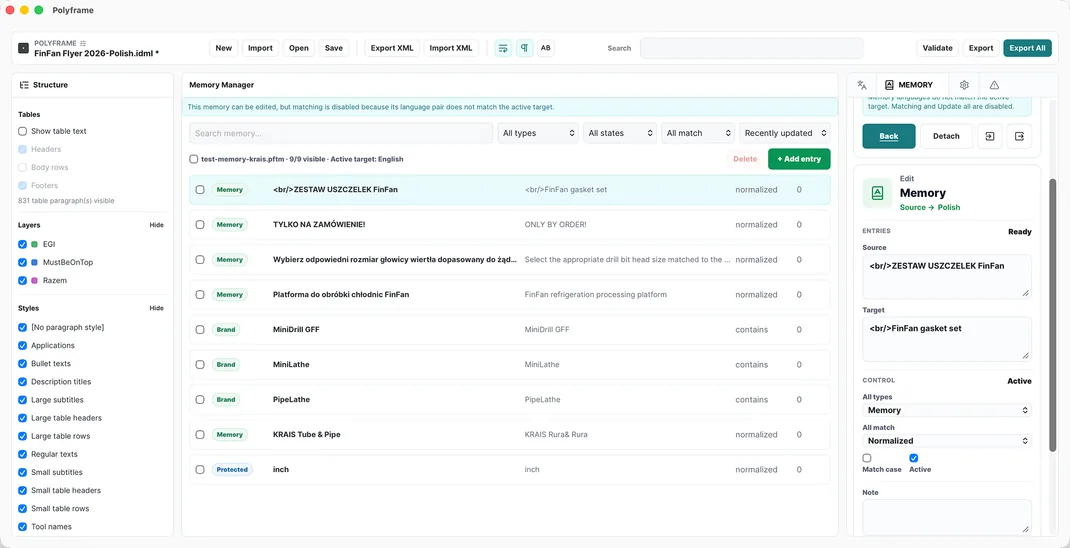Hide the Layers section

point(156,225)
